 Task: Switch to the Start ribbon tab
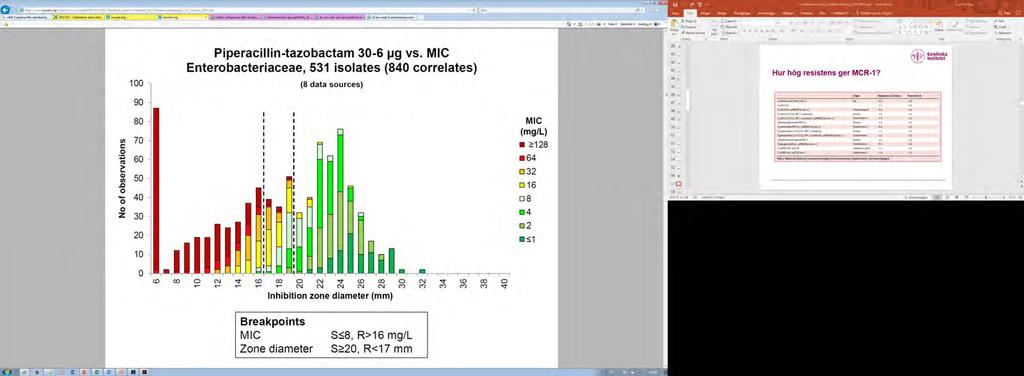click(x=690, y=13)
